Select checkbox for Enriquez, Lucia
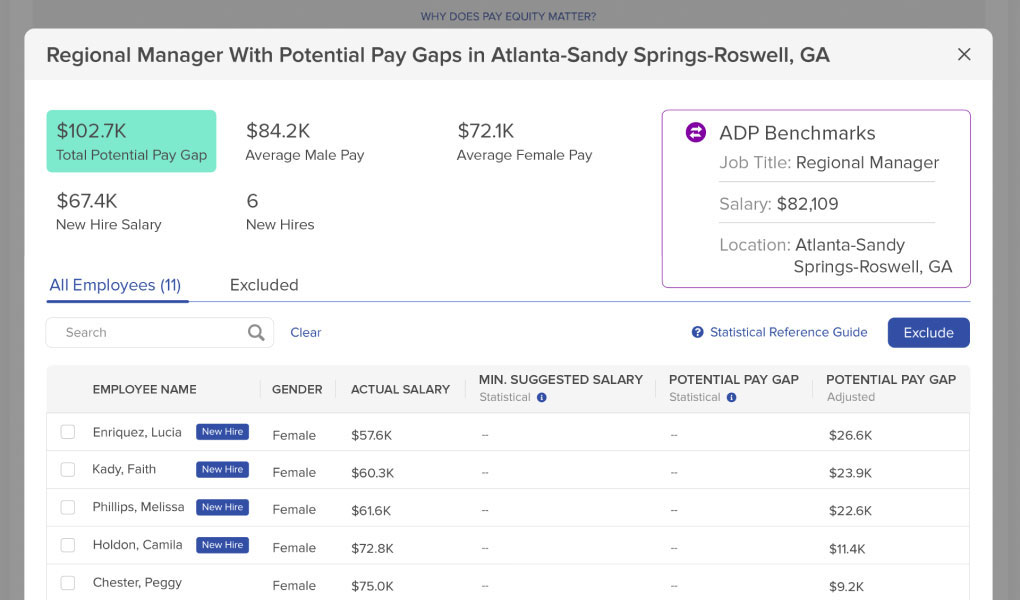 coord(68,433)
